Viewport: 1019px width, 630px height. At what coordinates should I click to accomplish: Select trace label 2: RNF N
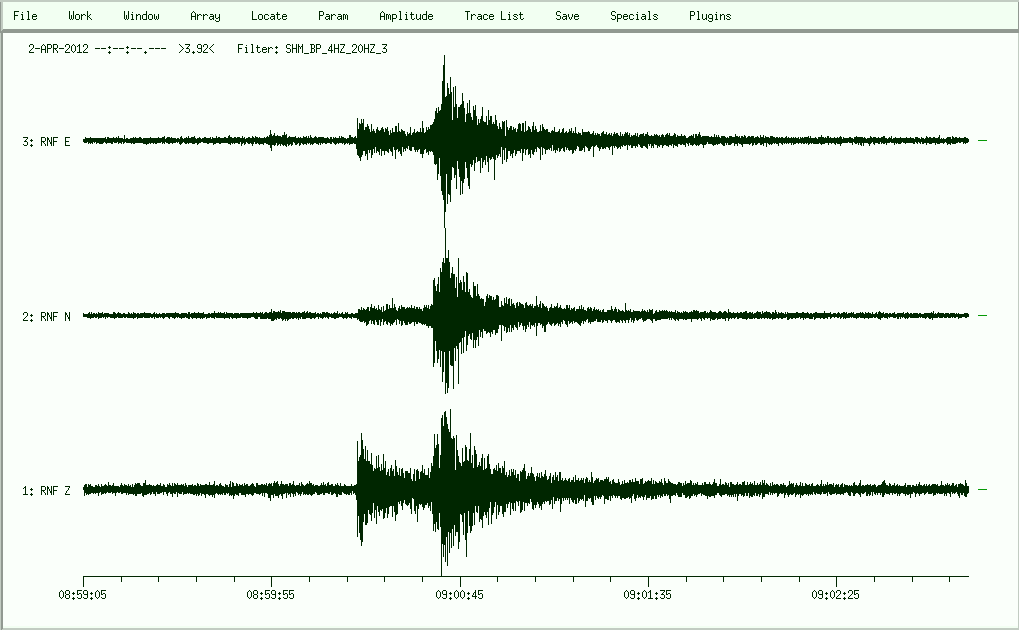click(46, 317)
